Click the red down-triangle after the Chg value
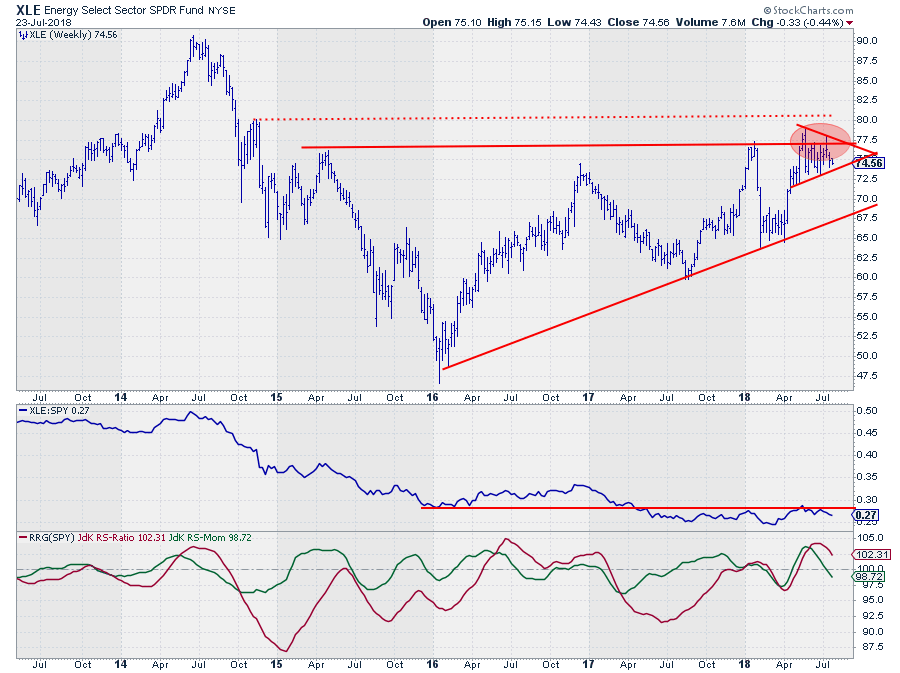 pos(850,21)
